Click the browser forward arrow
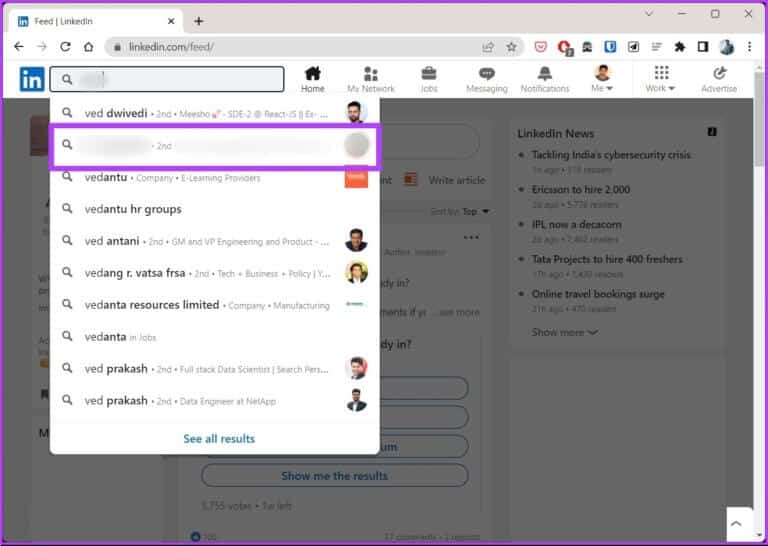This screenshot has height=546, width=768. coord(42,47)
